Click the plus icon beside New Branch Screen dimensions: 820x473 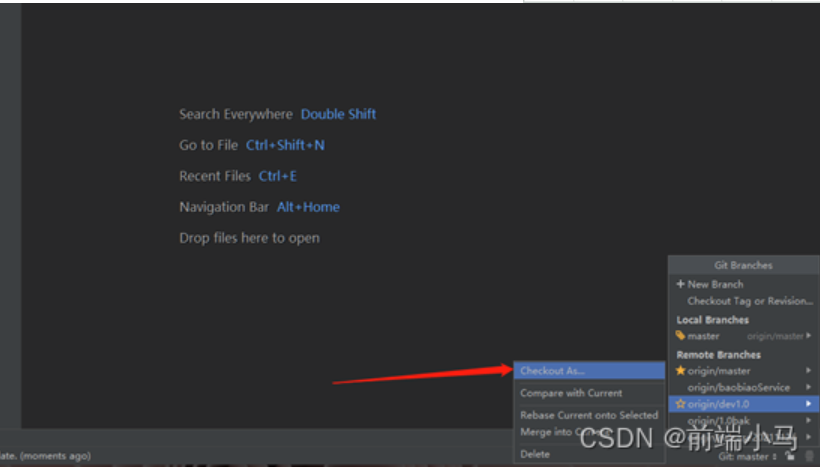click(680, 284)
